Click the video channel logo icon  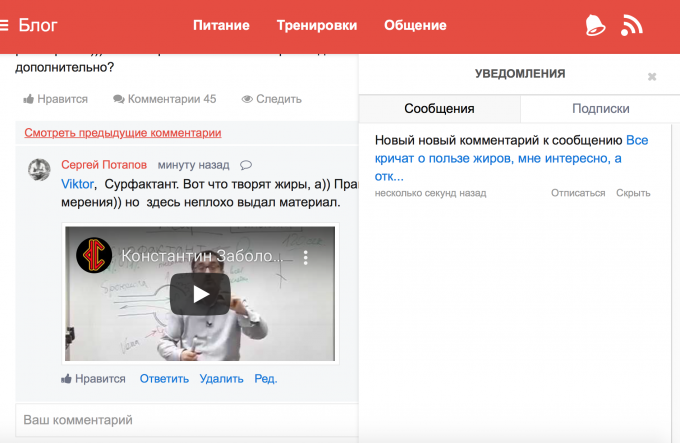point(94,256)
